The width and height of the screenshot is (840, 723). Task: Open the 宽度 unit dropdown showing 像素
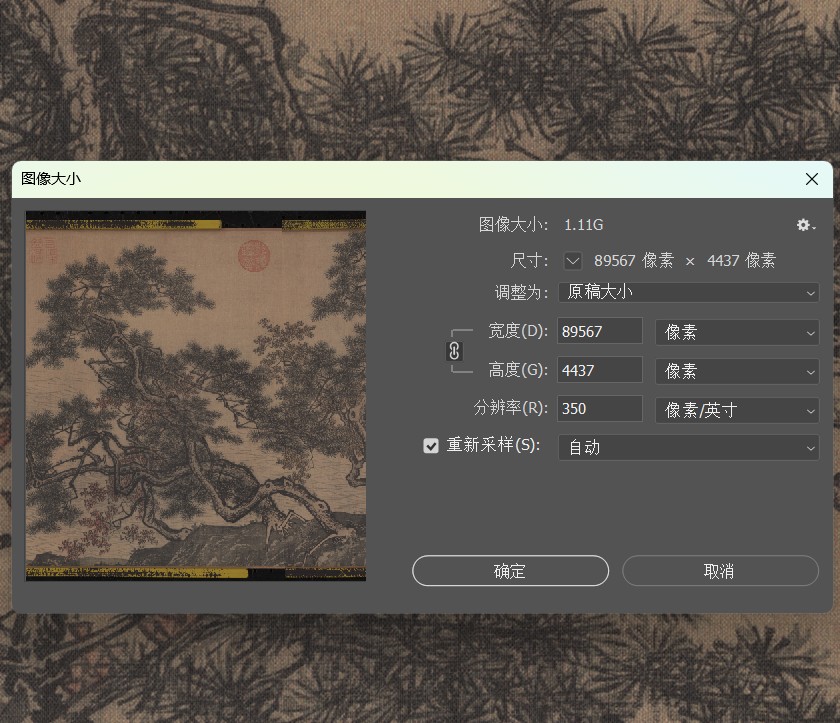coord(737,333)
